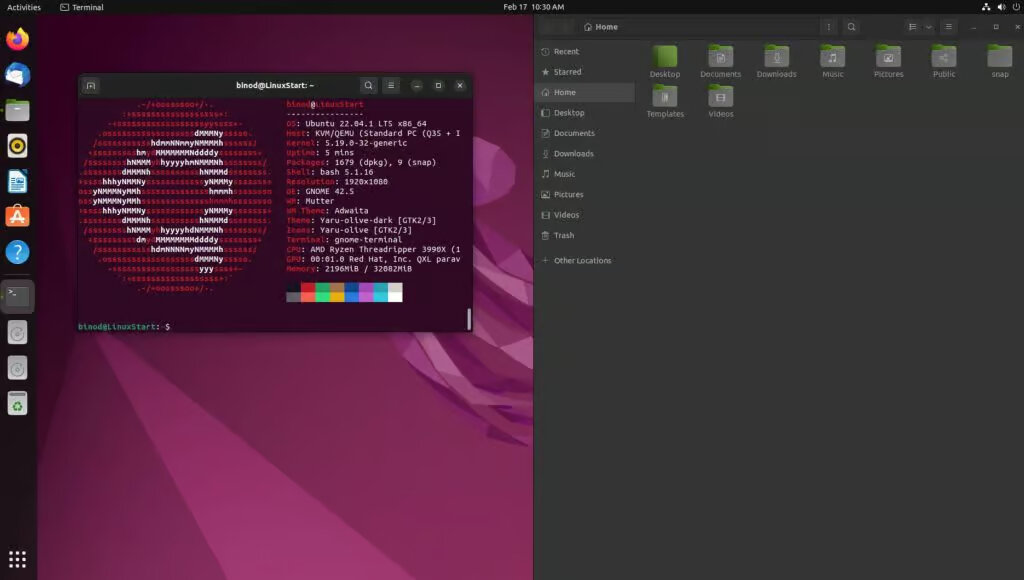The image size is (1024, 580).
Task: Select Downloads in Files sidebar
Action: (584, 153)
